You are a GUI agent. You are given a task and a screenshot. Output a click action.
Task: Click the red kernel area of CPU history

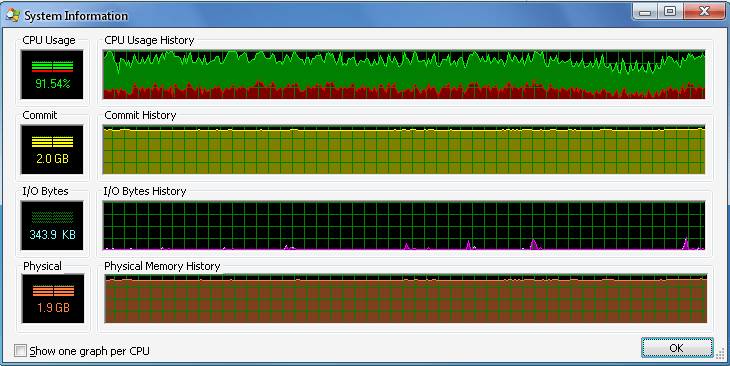404,94
